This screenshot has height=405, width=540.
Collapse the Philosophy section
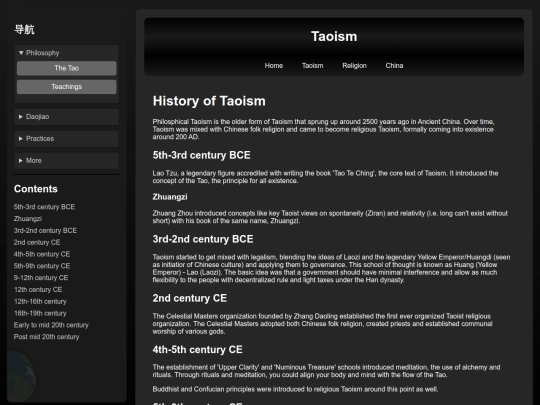pos(66,53)
